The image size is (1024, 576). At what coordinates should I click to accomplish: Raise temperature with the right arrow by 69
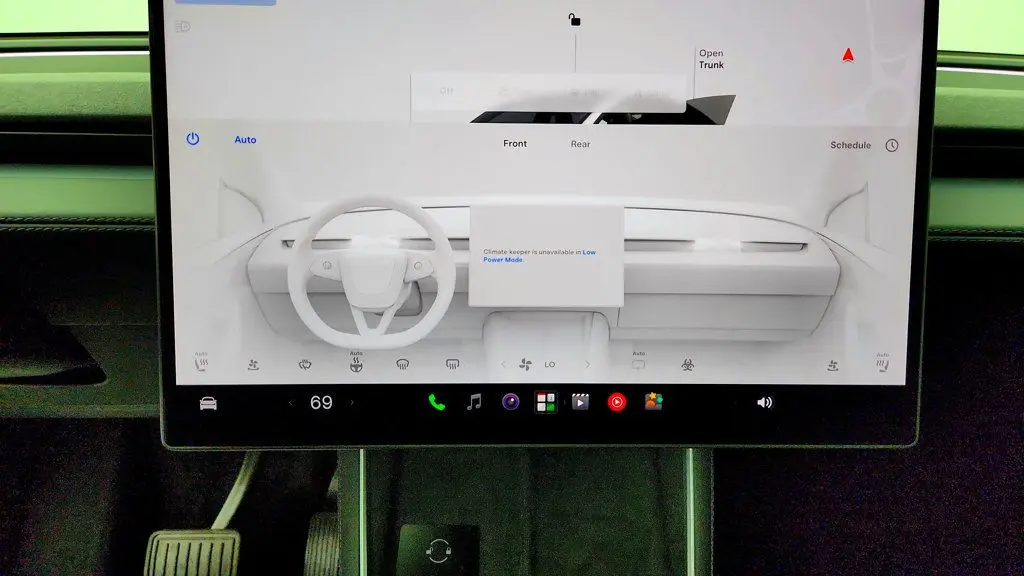click(x=352, y=403)
